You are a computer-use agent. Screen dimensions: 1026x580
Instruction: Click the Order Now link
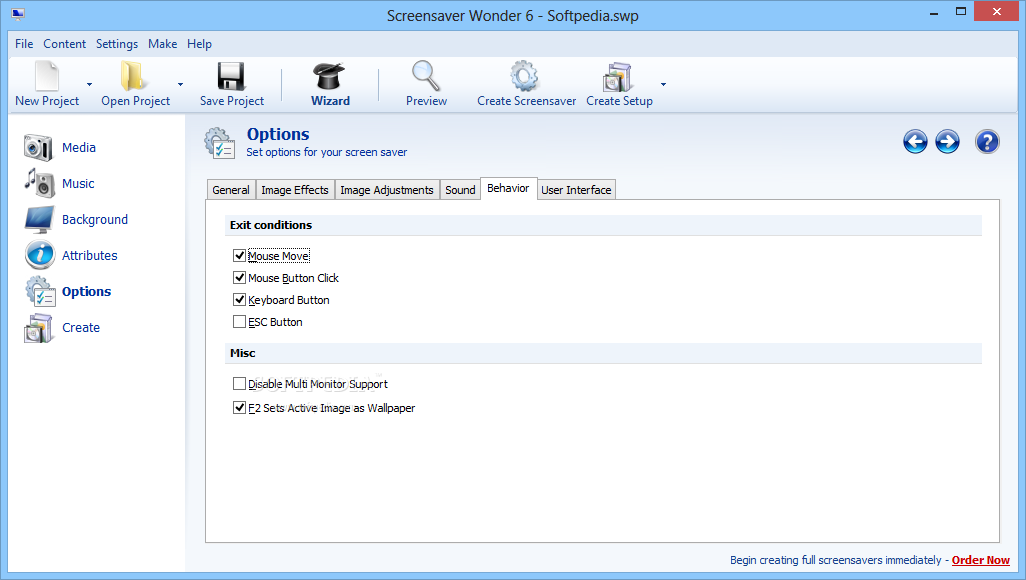980,560
